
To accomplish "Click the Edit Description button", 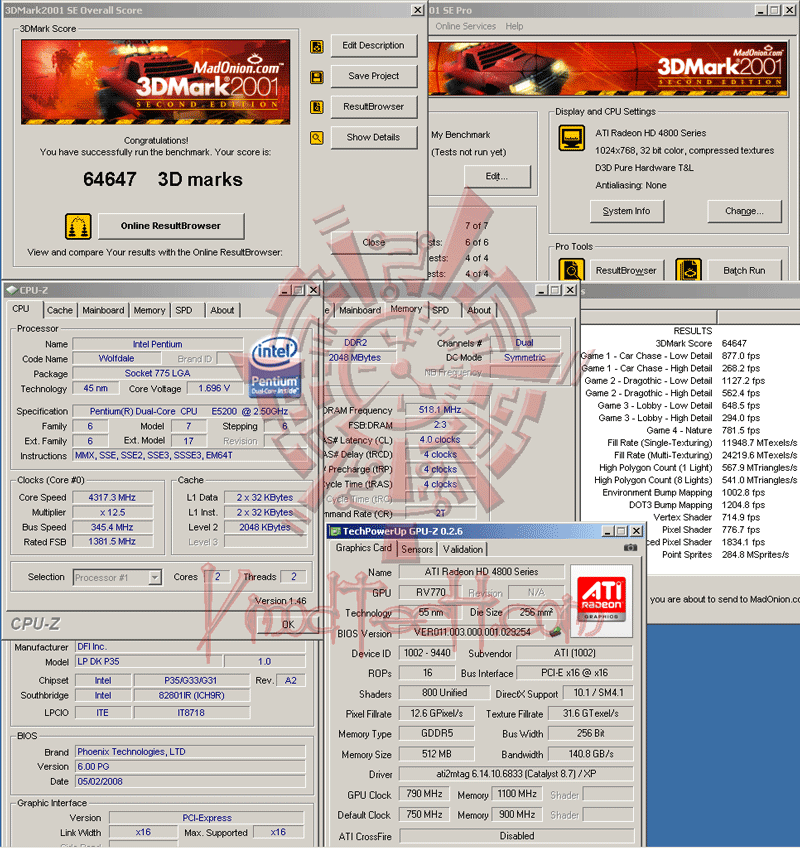I will pyautogui.click(x=374, y=46).
